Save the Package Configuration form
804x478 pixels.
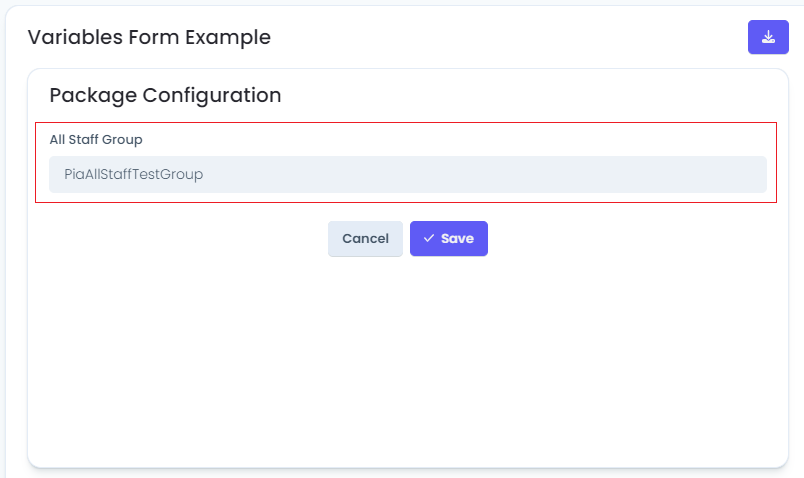point(449,238)
